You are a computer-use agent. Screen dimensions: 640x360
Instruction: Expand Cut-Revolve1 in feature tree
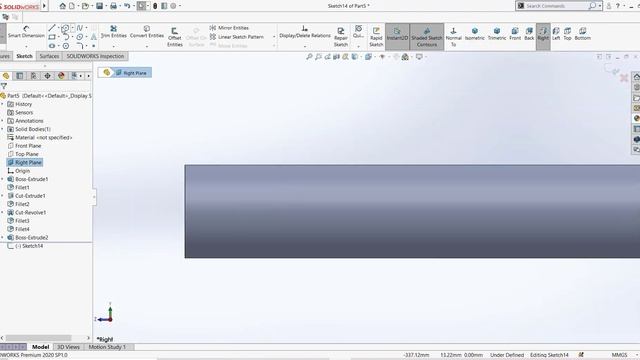coord(2,213)
